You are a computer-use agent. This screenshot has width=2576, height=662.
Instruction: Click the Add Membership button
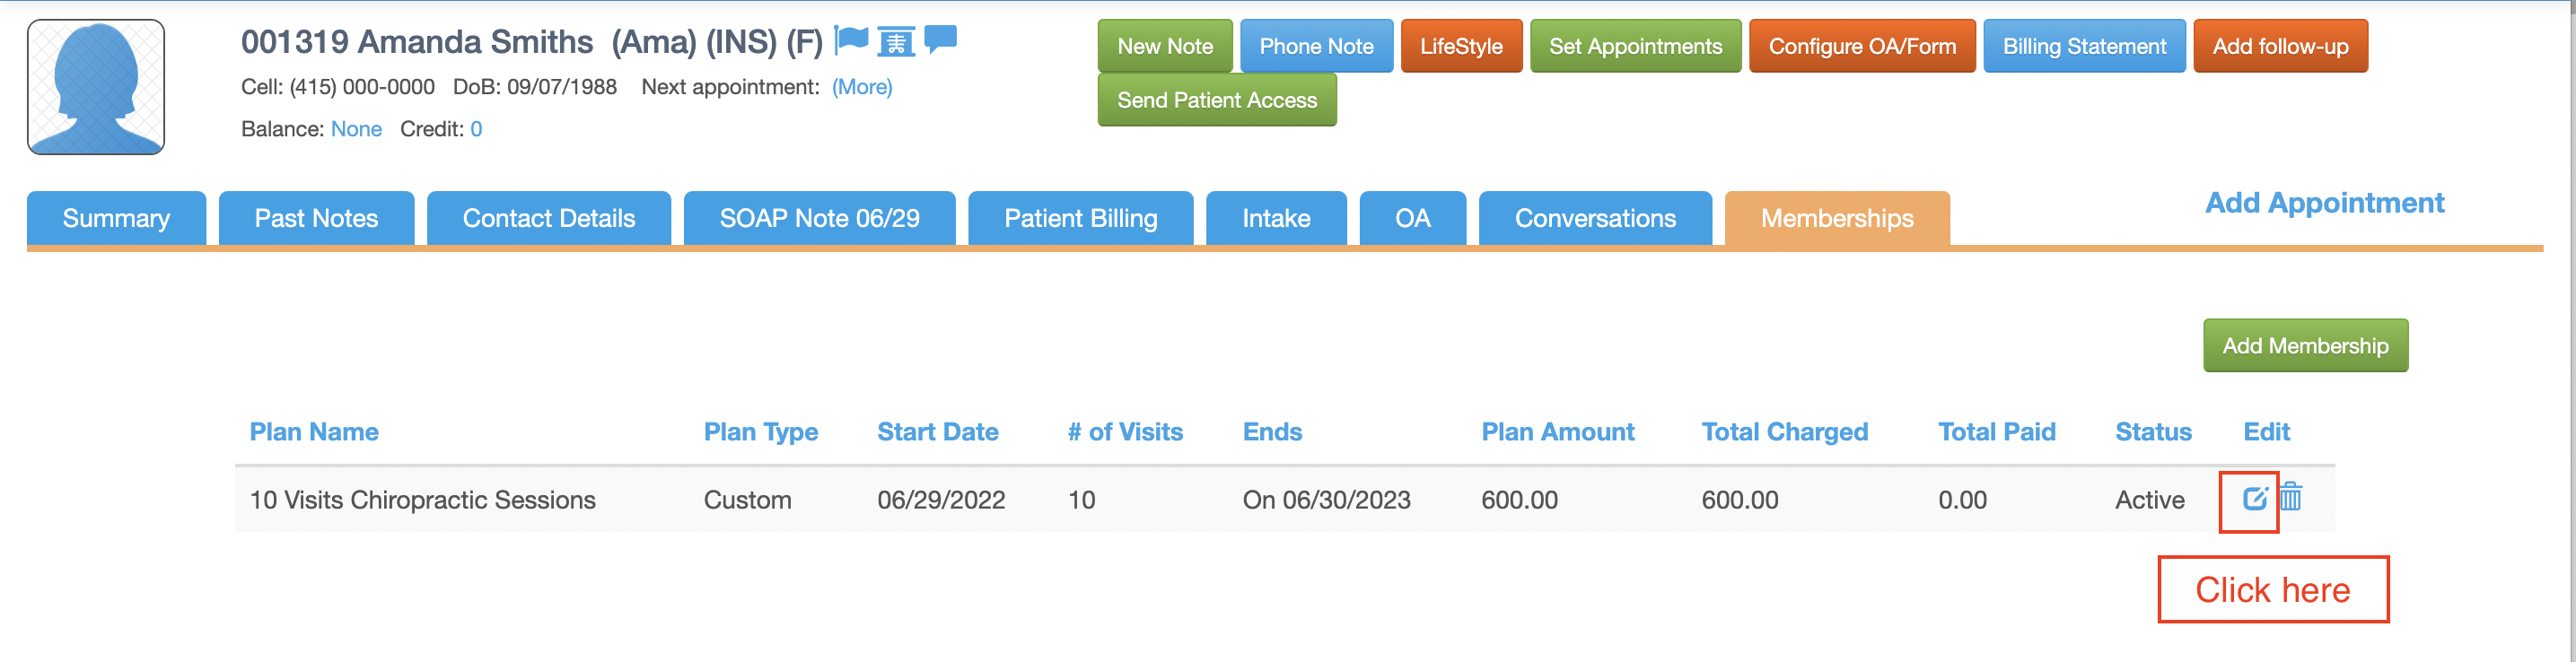2305,345
